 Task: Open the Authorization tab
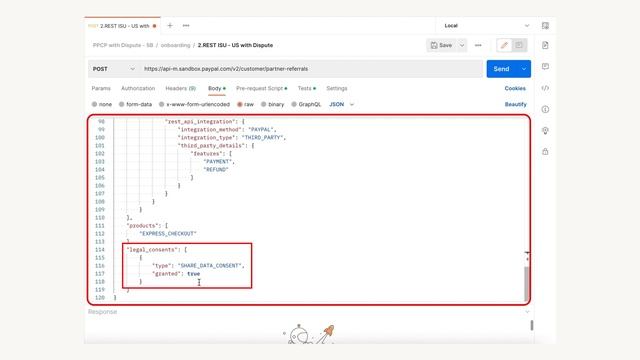point(138,88)
